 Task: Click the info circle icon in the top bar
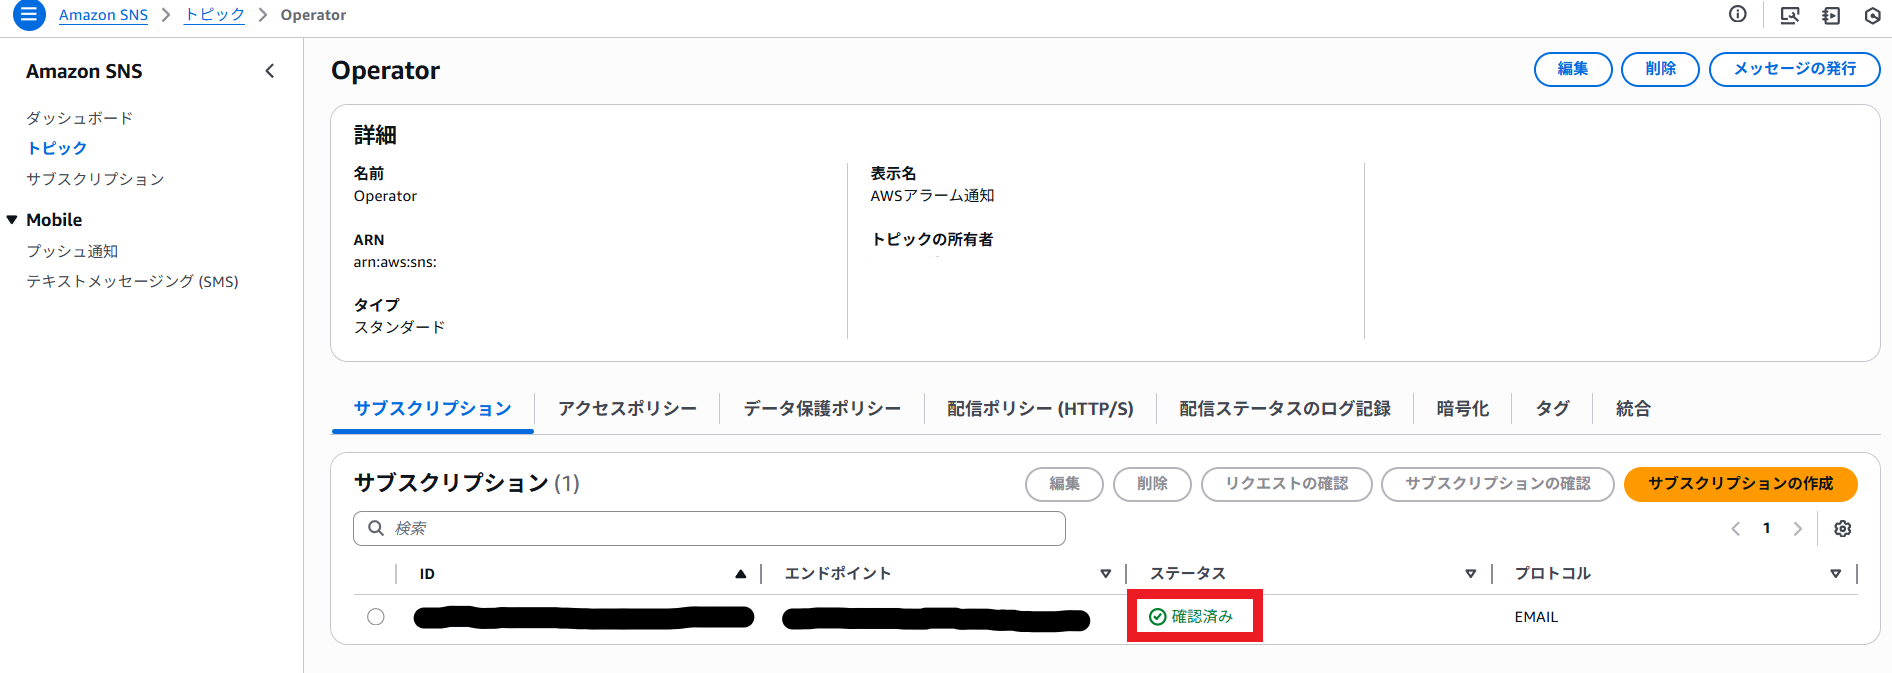click(x=1738, y=14)
